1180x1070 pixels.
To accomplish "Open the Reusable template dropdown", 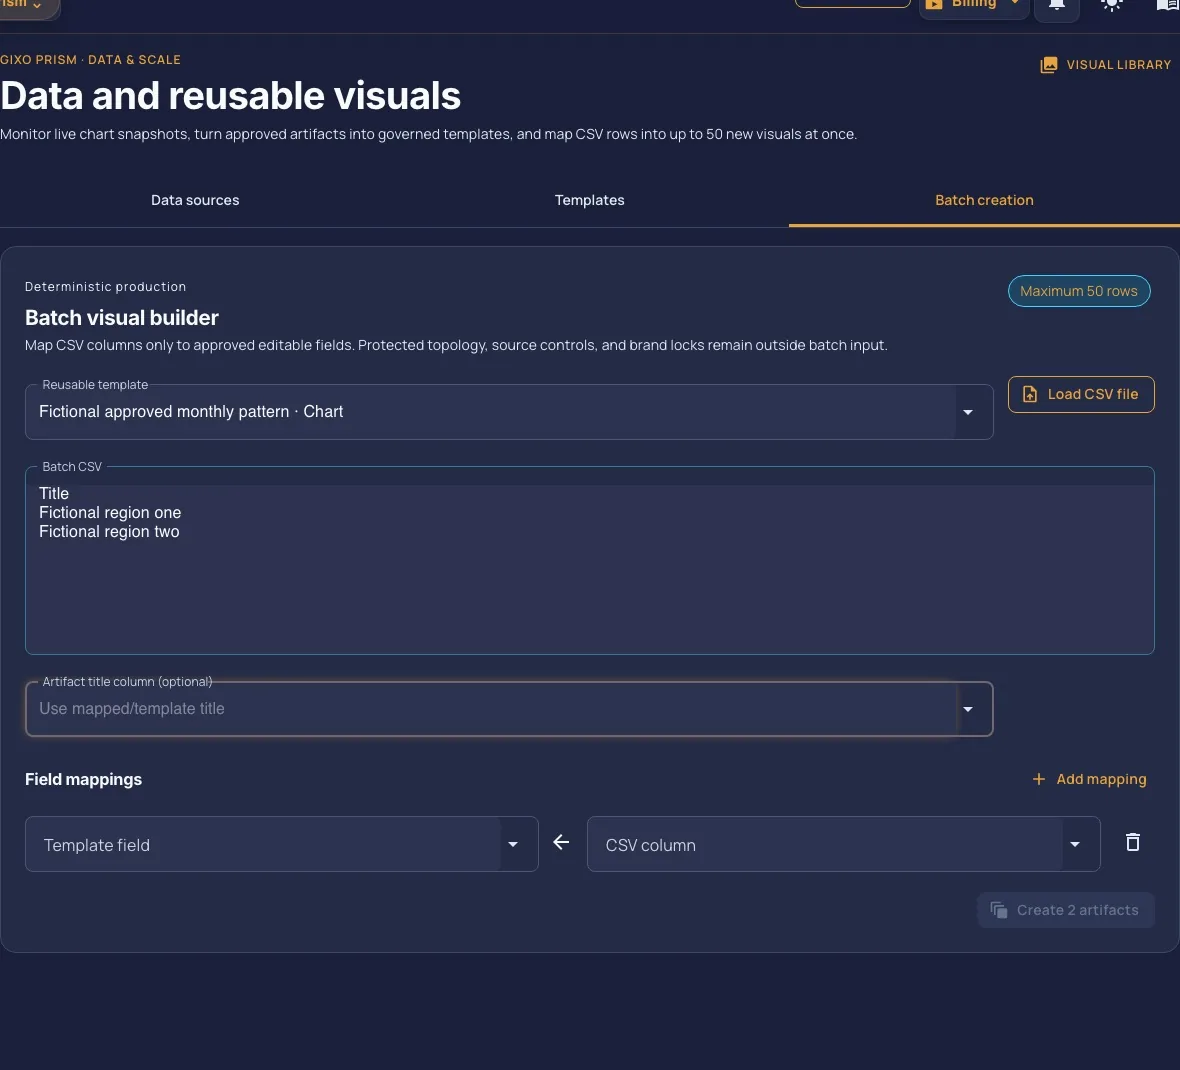I will point(509,412).
